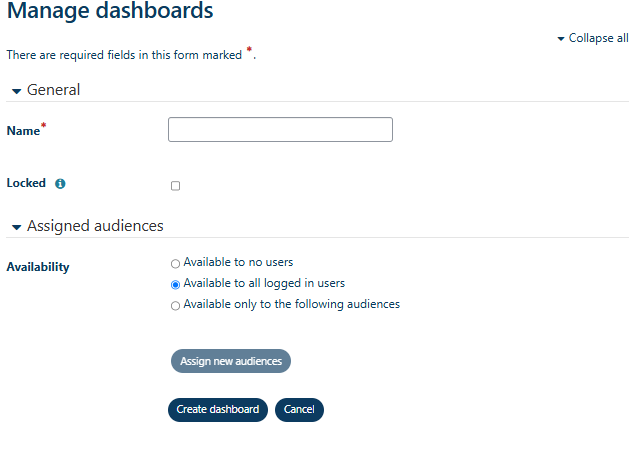Pick Available only to the following audiences
The height and width of the screenshot is (455, 636).
tap(176, 306)
